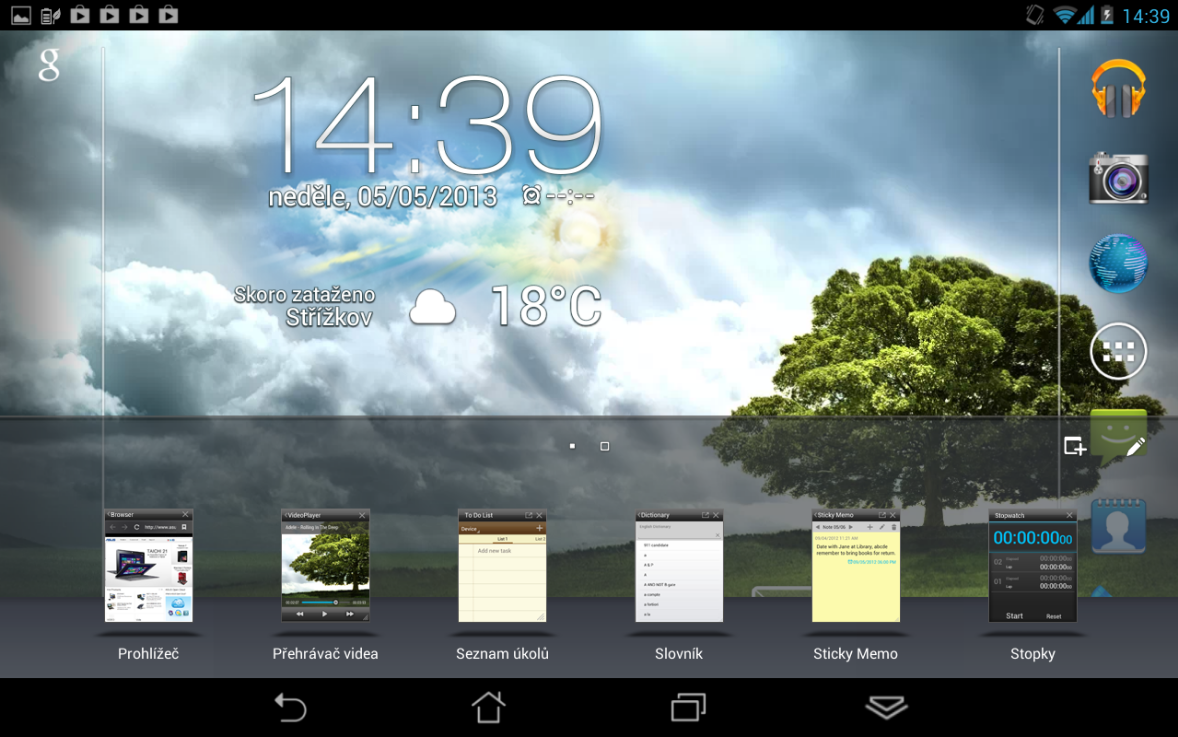1178x737 pixels.
Task: Open the globe Browser app icon
Action: pyautogui.click(x=1118, y=264)
